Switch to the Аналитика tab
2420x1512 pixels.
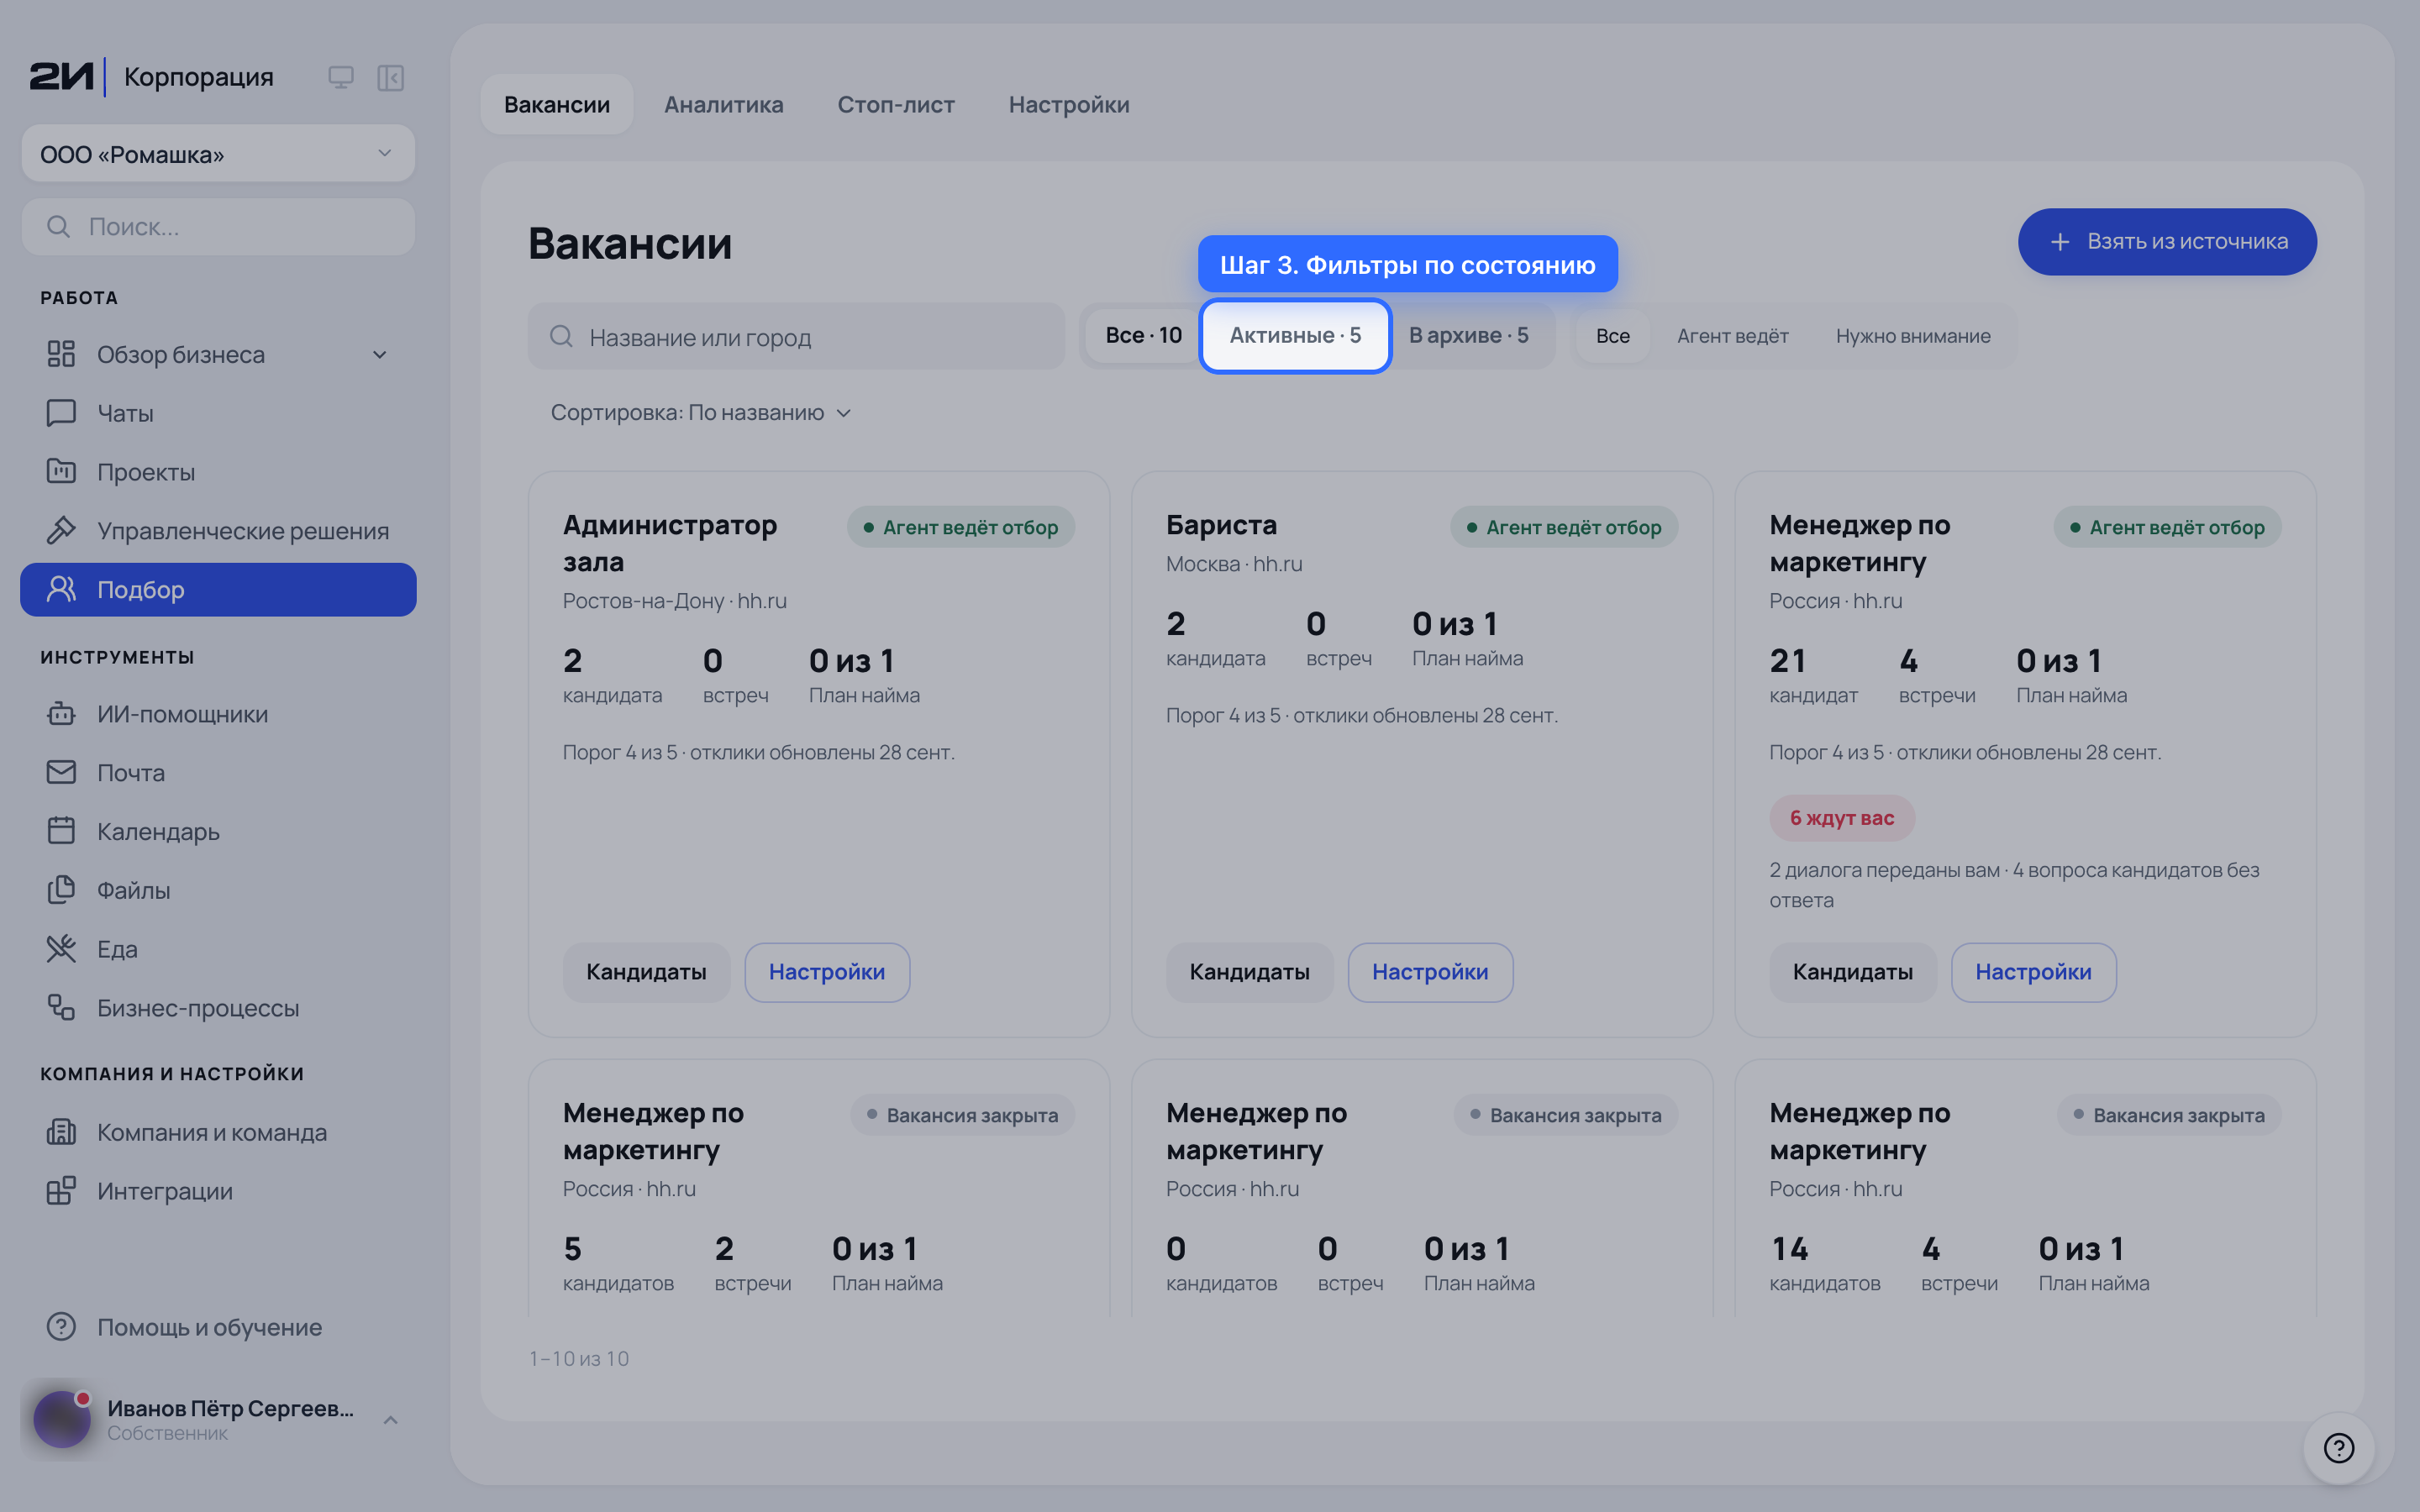pos(724,104)
